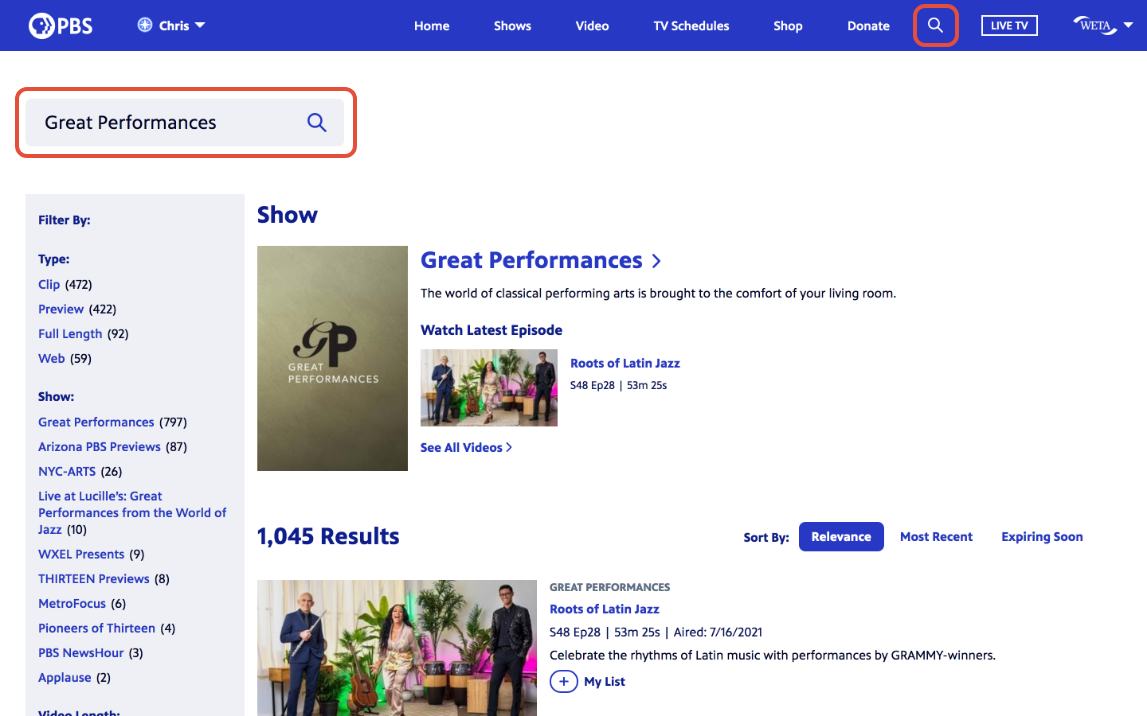Filter show by Pioneers of Thirteen
1147x716 pixels.
click(97, 628)
